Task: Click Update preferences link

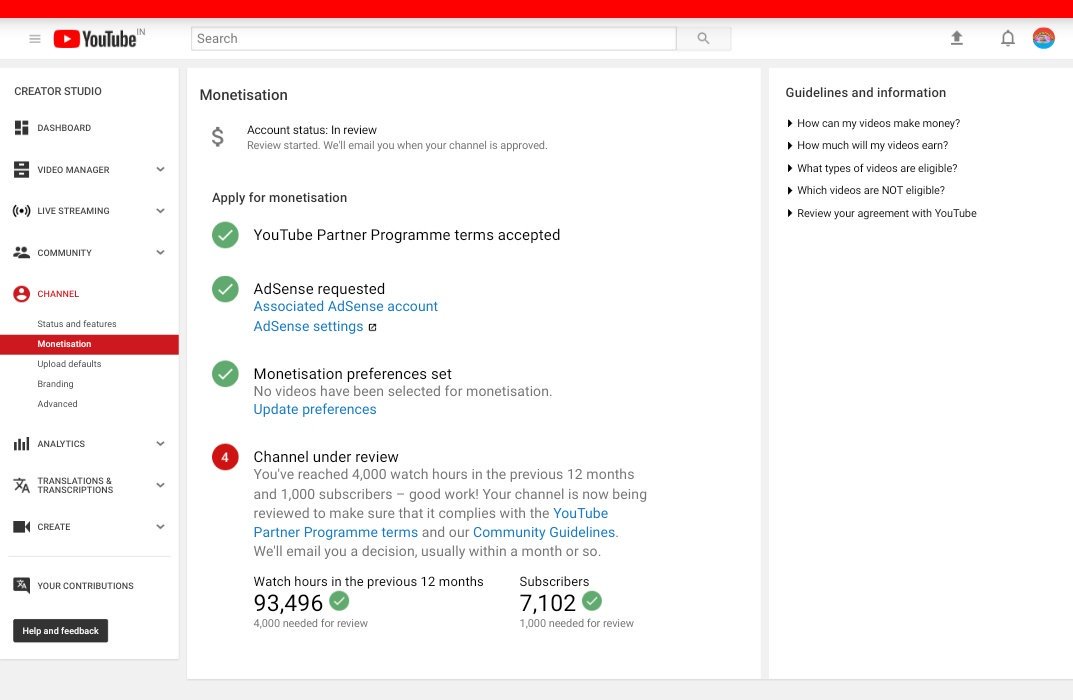Action: pos(315,409)
